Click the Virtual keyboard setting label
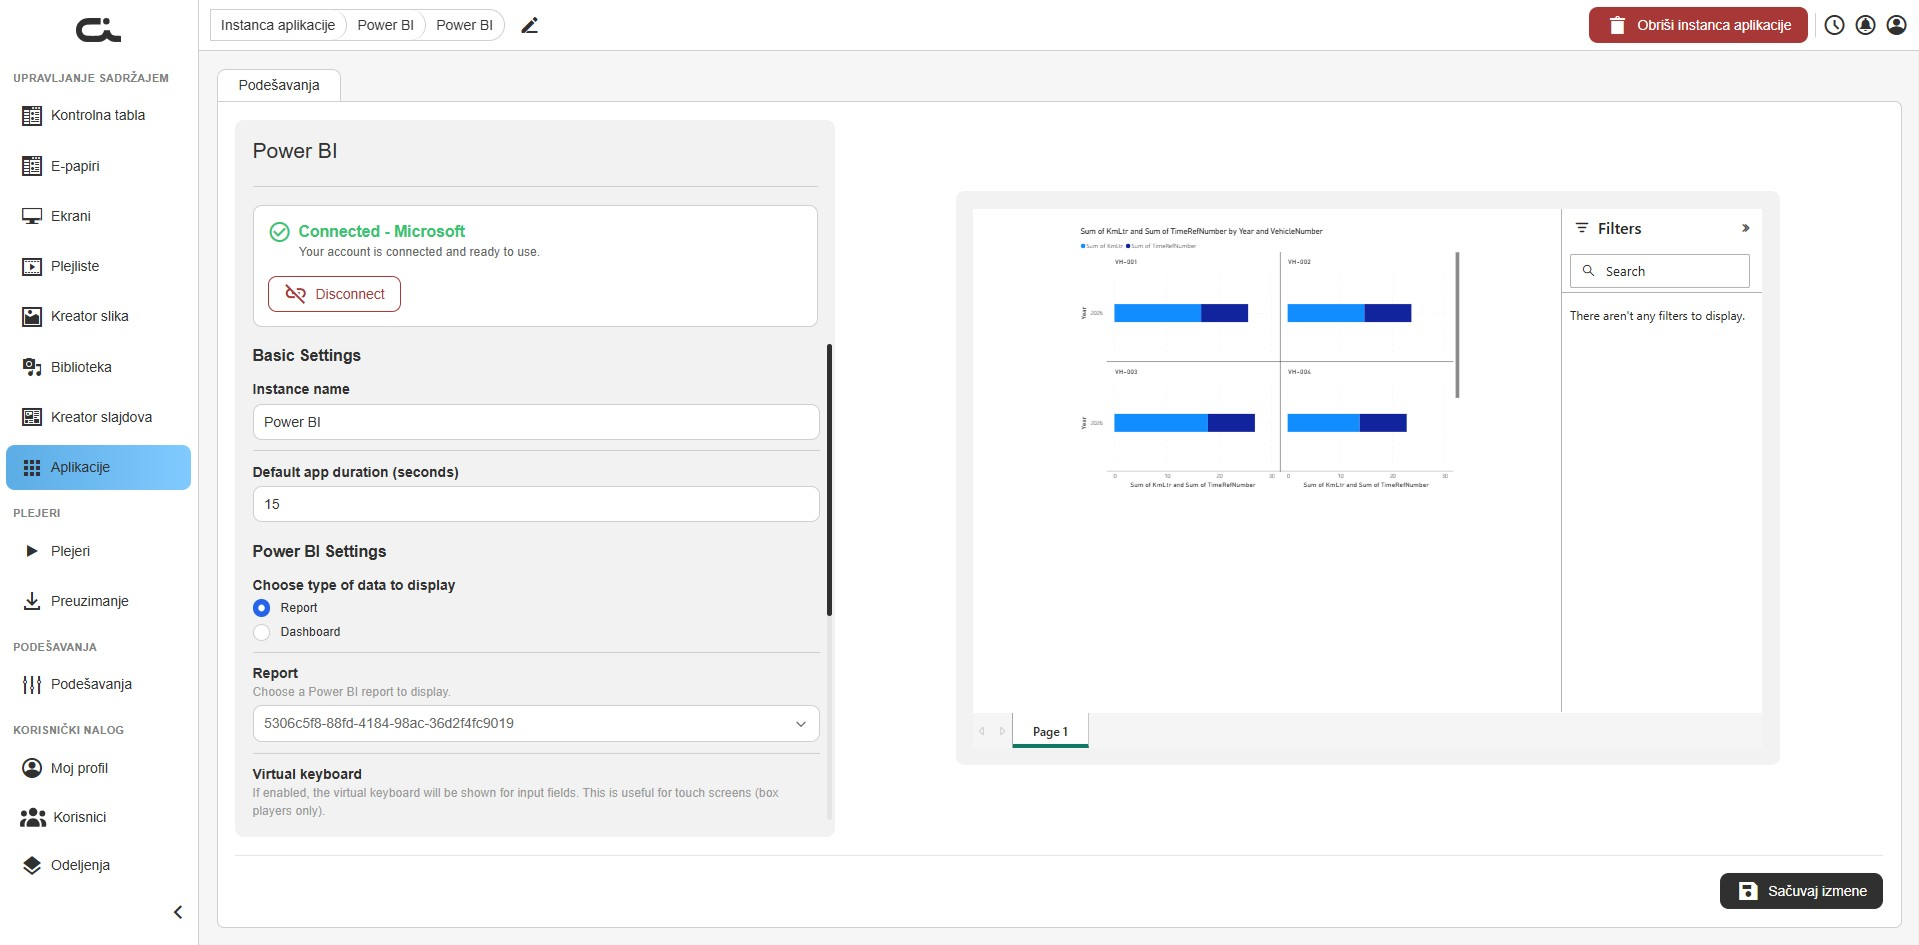 [x=307, y=774]
